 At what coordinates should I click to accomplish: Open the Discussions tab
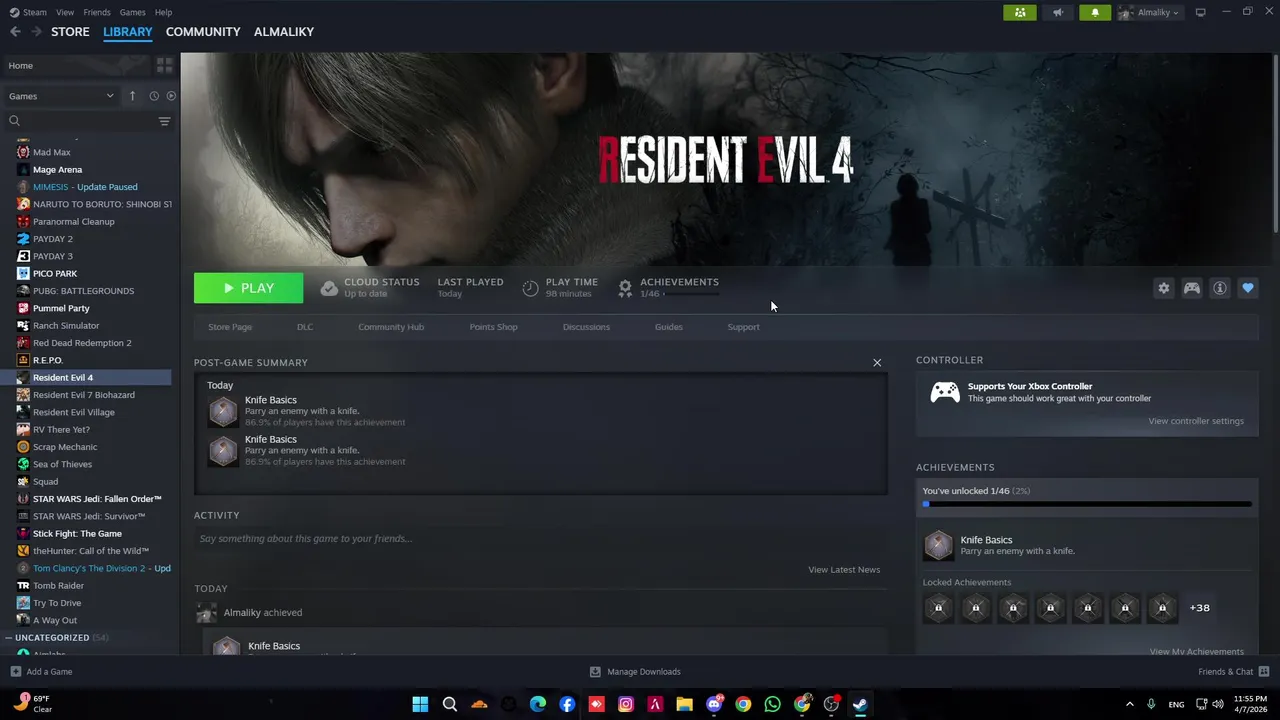[586, 327]
